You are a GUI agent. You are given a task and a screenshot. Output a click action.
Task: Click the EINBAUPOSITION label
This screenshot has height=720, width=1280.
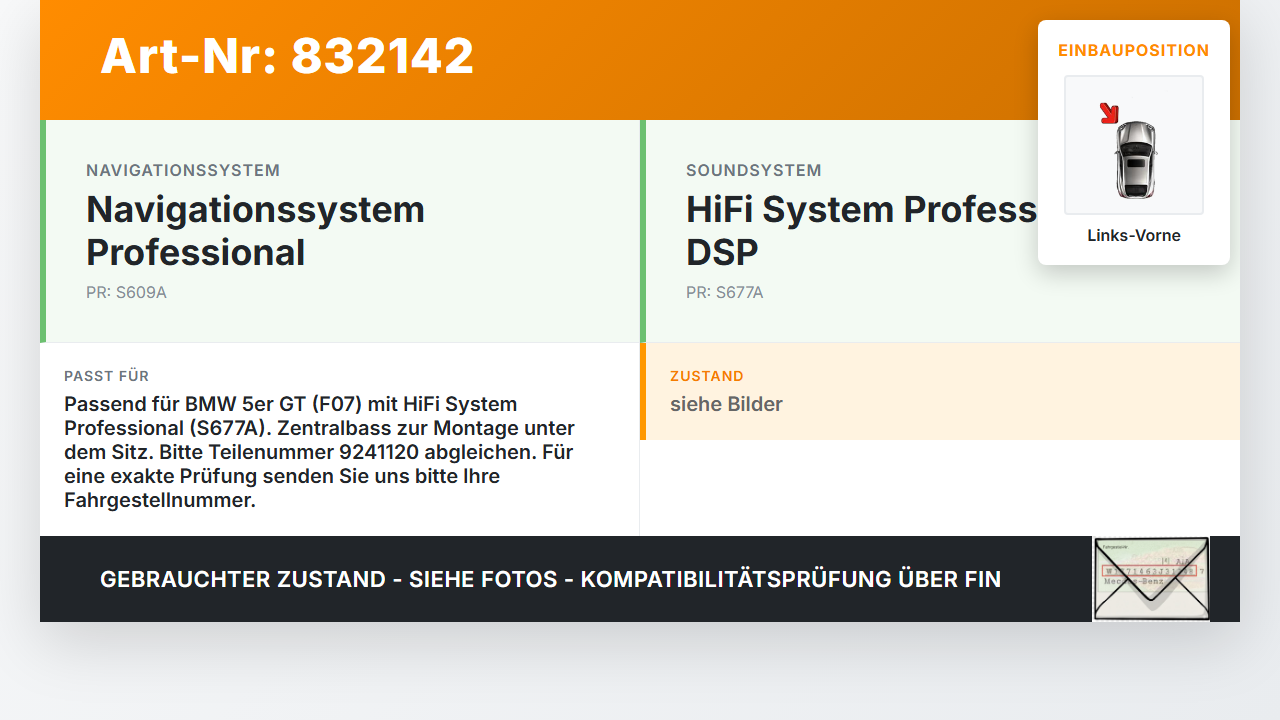[1134, 50]
